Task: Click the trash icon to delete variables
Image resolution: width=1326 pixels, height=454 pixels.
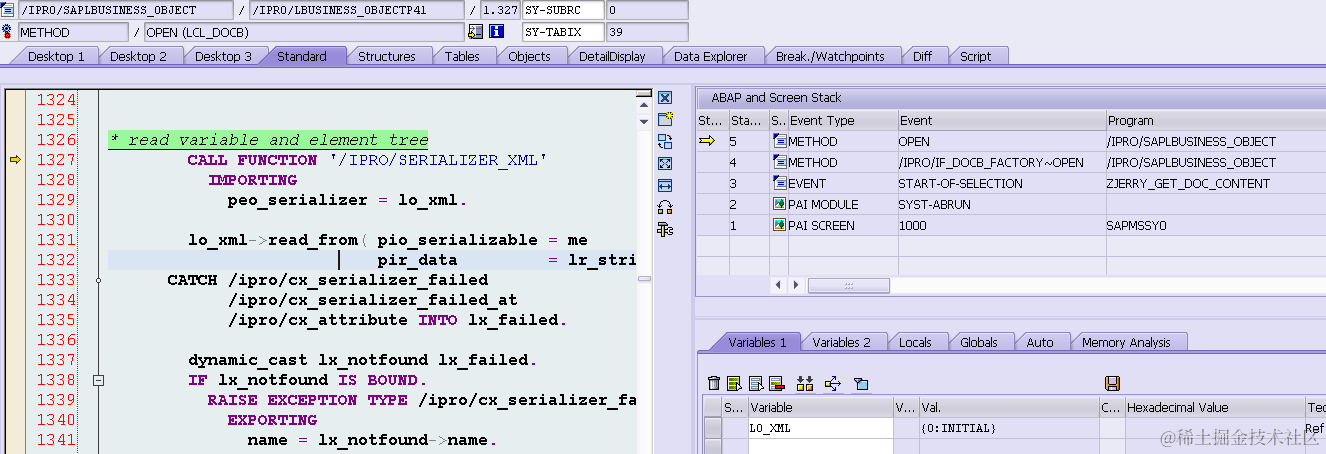Action: point(714,383)
